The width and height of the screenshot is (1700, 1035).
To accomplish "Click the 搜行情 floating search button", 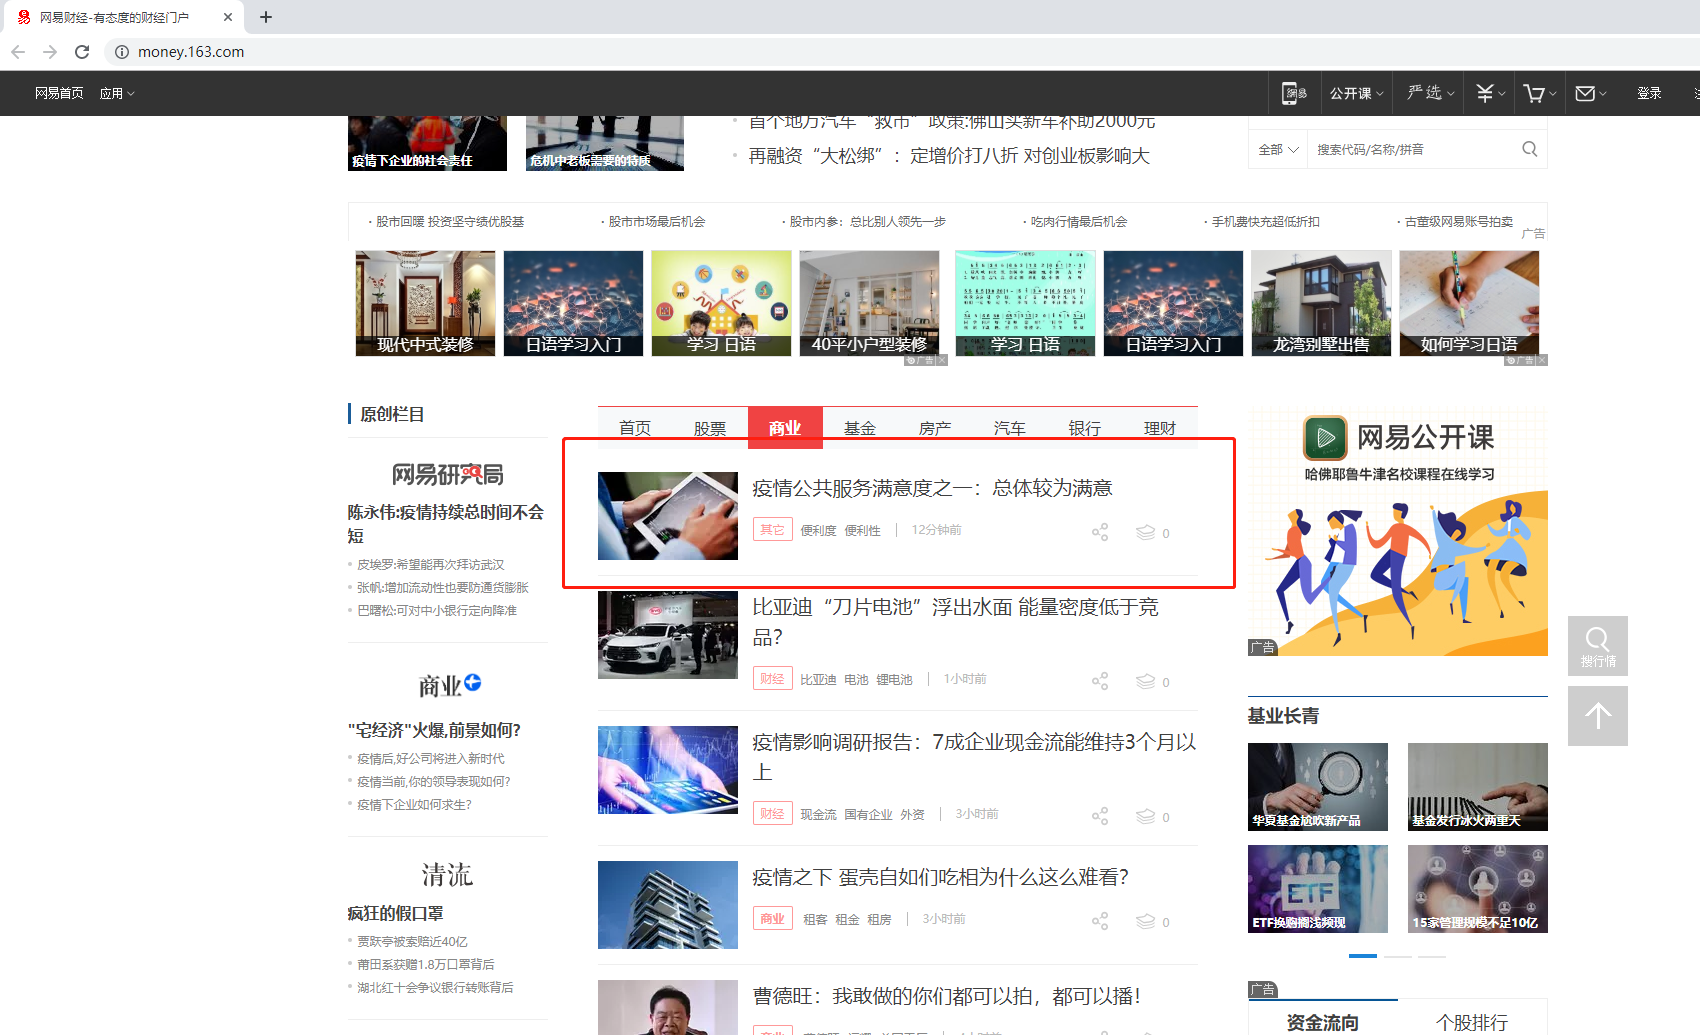I will coord(1598,646).
